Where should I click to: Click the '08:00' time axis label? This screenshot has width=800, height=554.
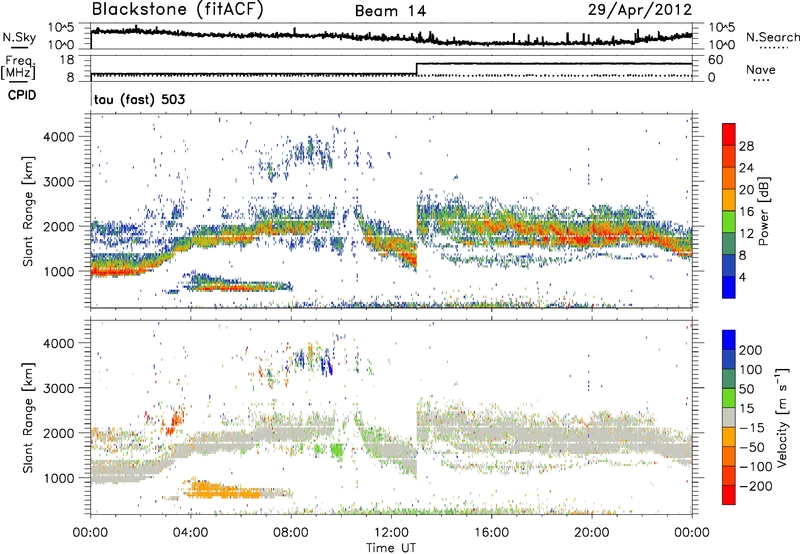pyautogui.click(x=291, y=533)
